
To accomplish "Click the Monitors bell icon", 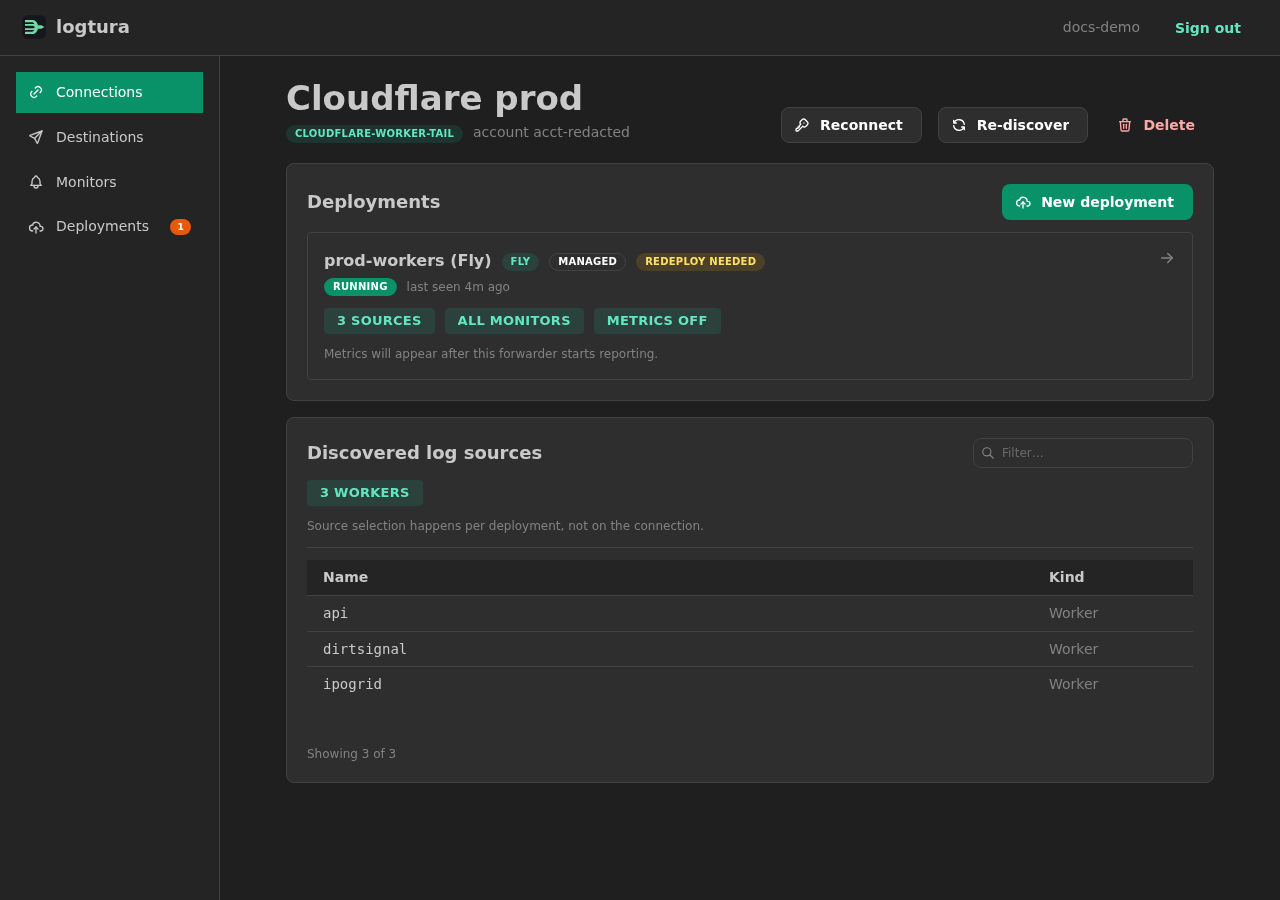I will coord(36,182).
